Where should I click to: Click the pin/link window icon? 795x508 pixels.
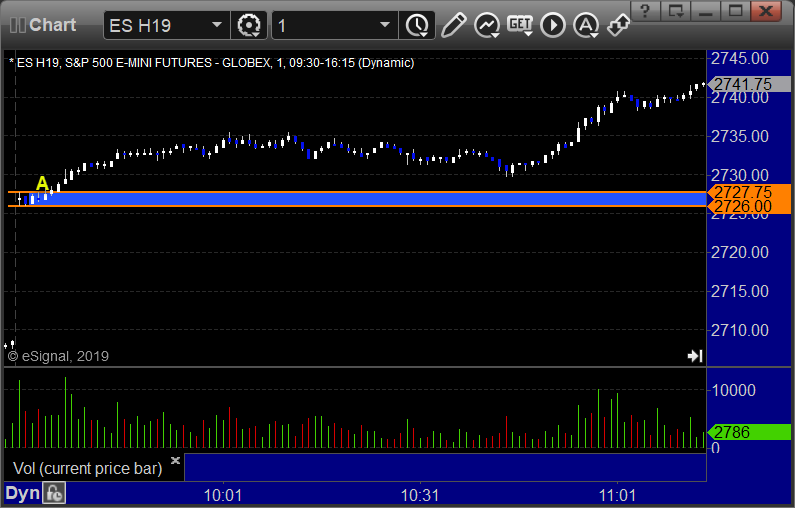pyautogui.click(x=618, y=25)
